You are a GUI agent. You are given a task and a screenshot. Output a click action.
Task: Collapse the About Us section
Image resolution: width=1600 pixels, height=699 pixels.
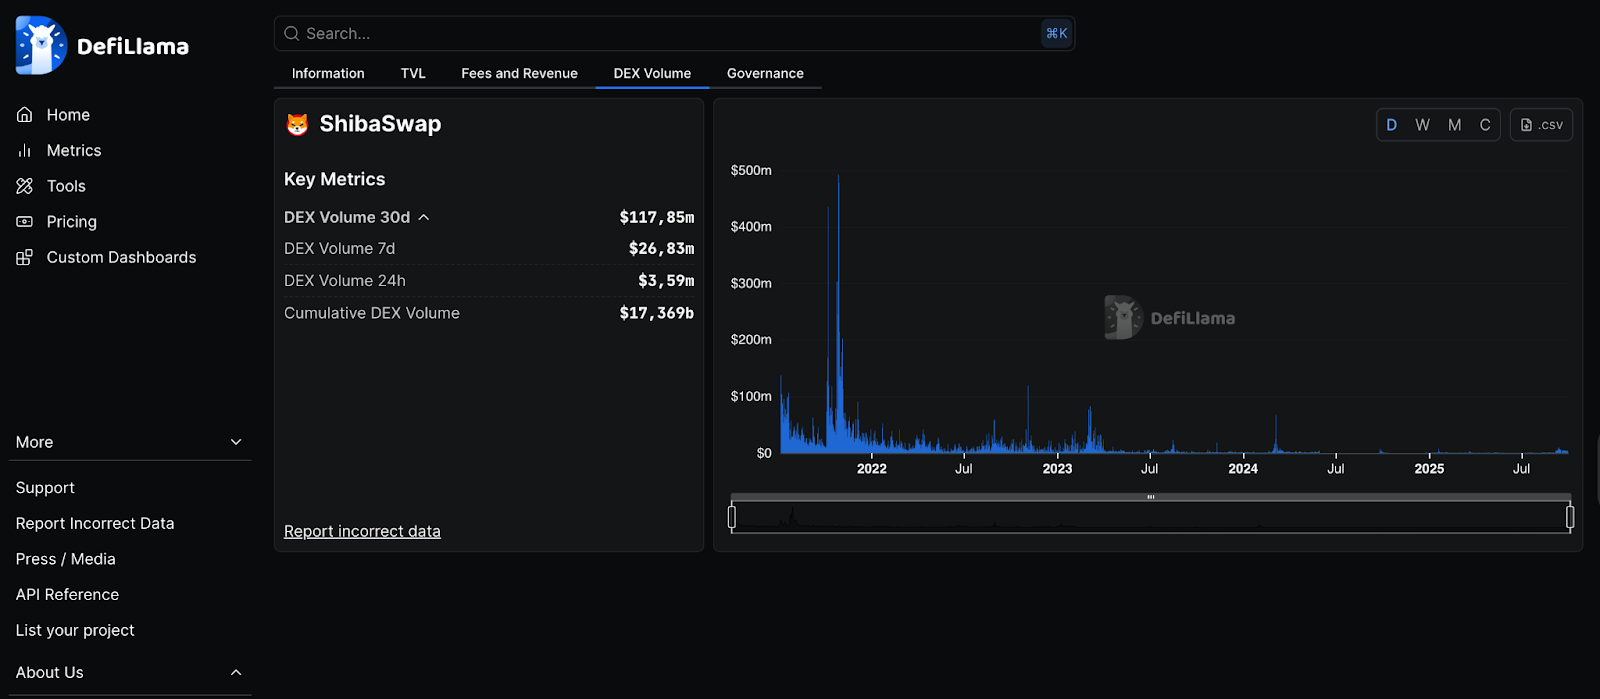pyautogui.click(x=236, y=672)
